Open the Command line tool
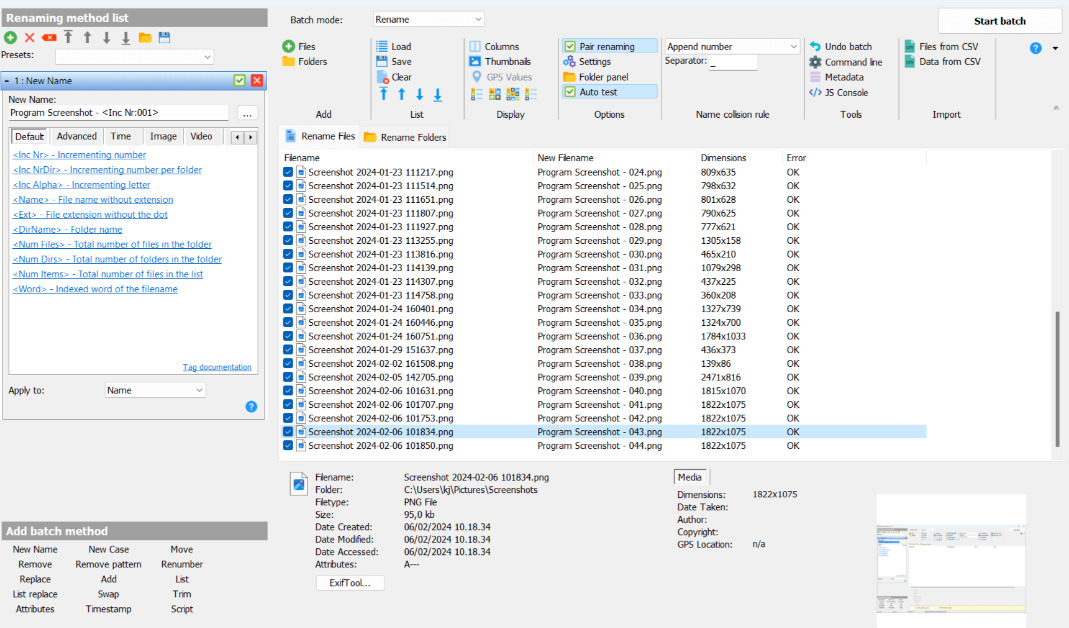 point(845,62)
